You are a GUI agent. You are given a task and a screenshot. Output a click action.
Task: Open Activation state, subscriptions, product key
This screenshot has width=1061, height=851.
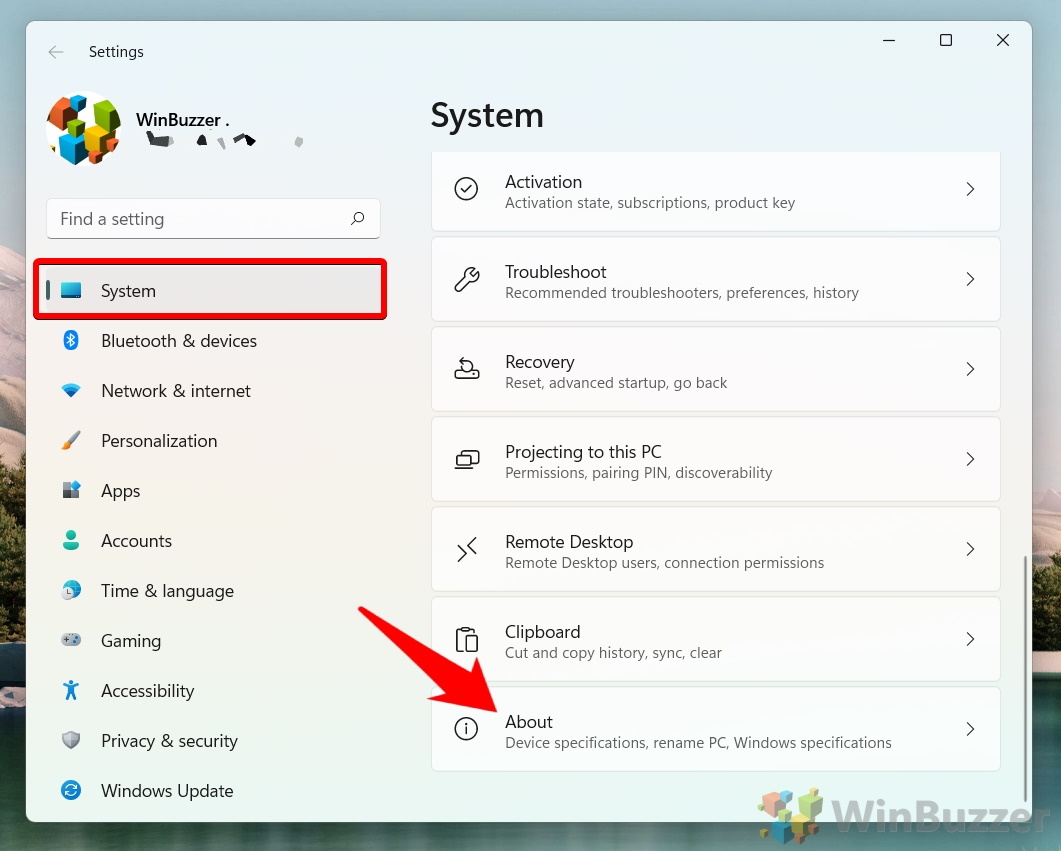pyautogui.click(x=650, y=203)
